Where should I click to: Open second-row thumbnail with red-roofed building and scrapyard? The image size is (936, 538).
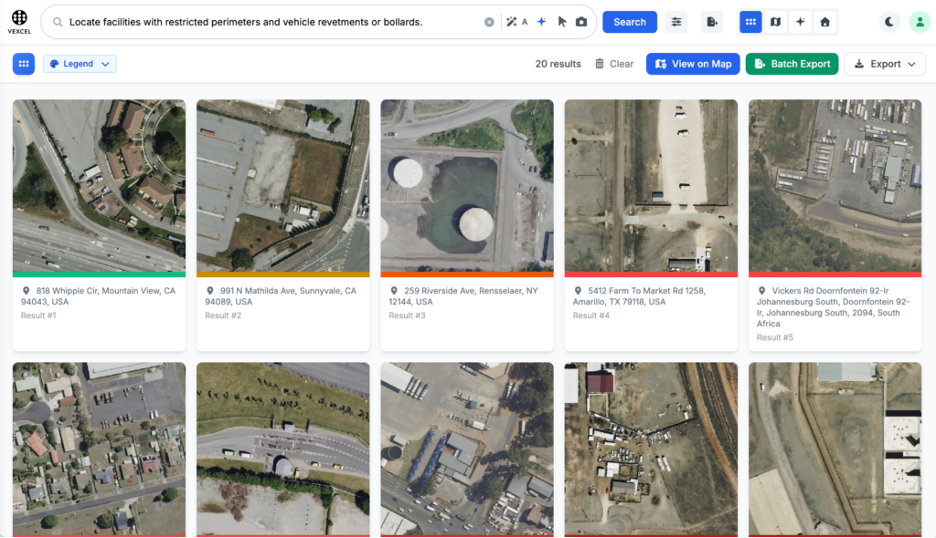coord(651,449)
